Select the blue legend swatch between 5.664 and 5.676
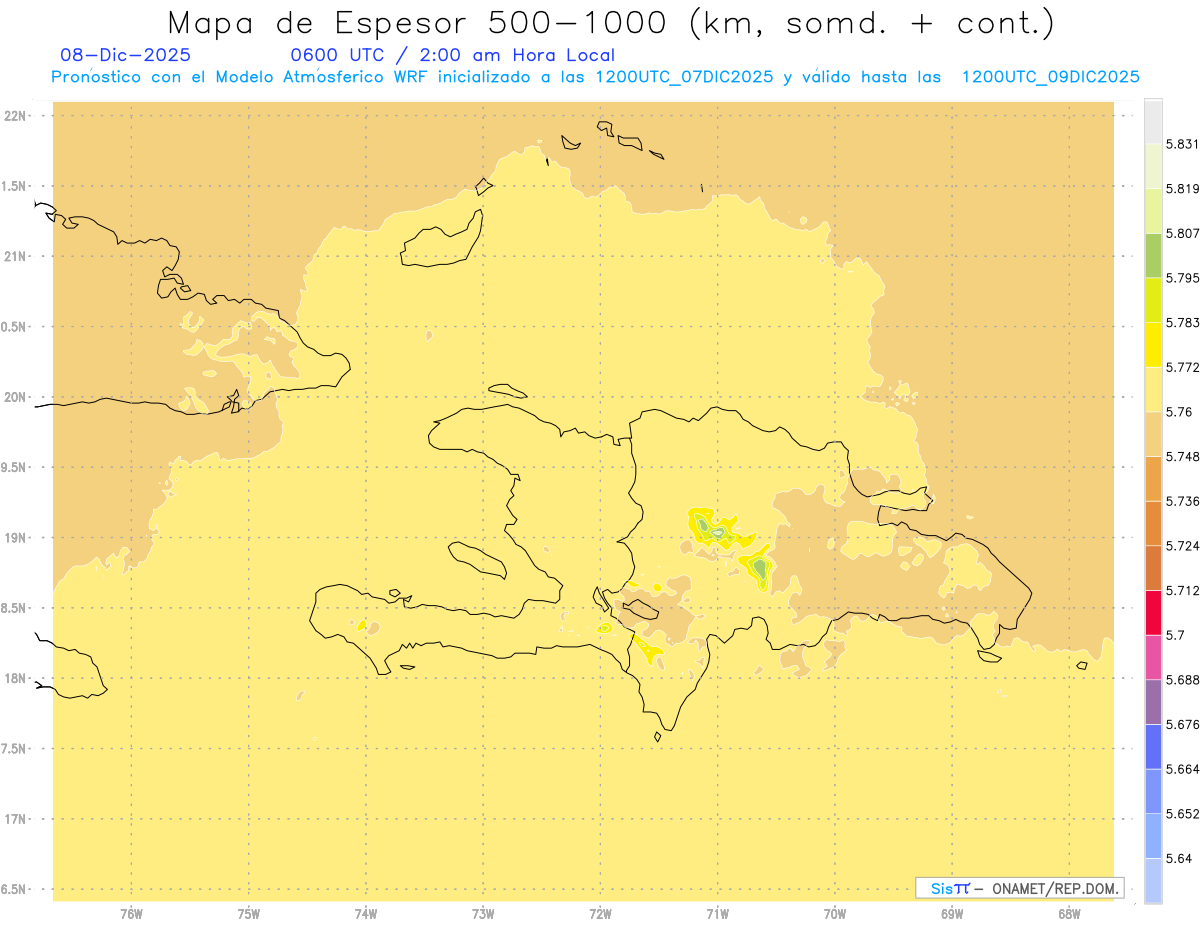Screen dimensions: 1200x927 [1153, 746]
